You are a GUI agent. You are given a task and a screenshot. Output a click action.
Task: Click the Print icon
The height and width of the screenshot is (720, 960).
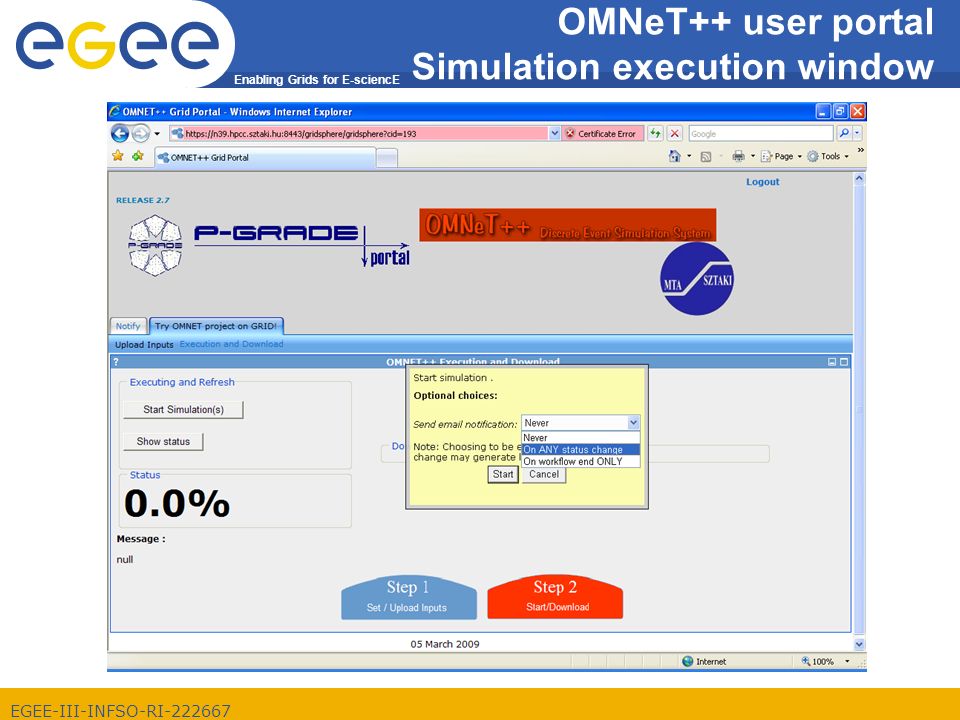tap(738, 156)
